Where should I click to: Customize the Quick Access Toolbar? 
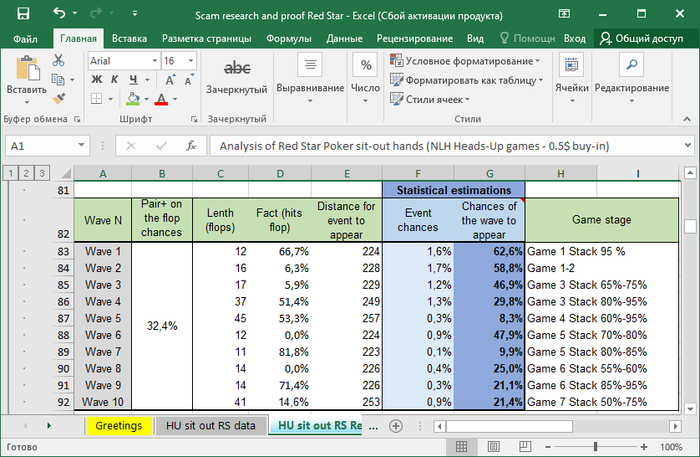coord(134,14)
